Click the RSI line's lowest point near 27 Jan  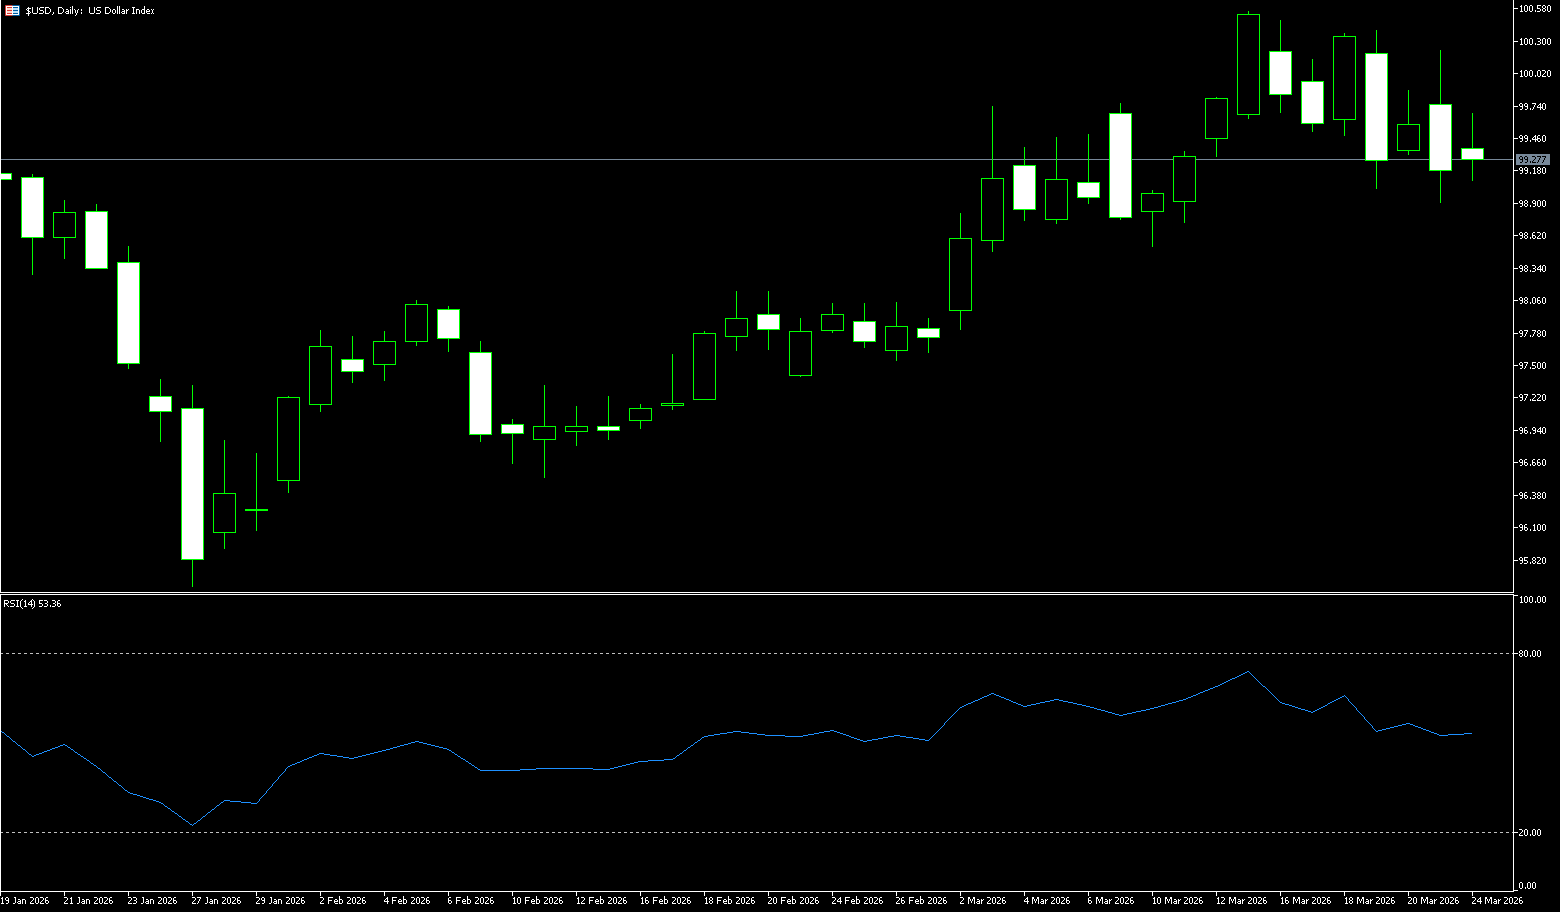coord(192,826)
